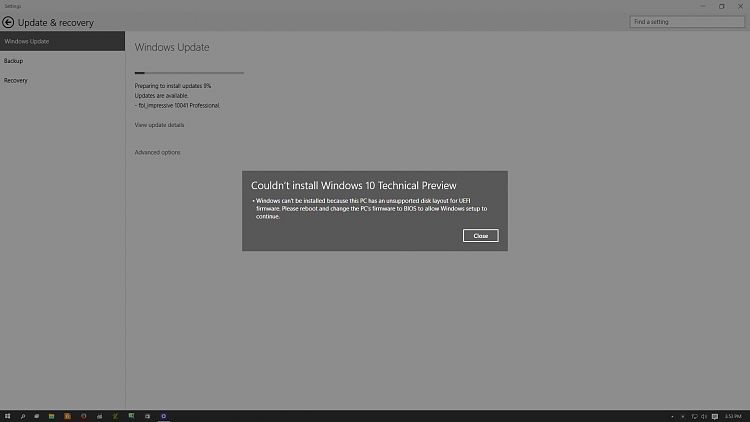This screenshot has height=422, width=750.
Task: Open the Recovery section in the sidebar
Action: tap(62, 80)
